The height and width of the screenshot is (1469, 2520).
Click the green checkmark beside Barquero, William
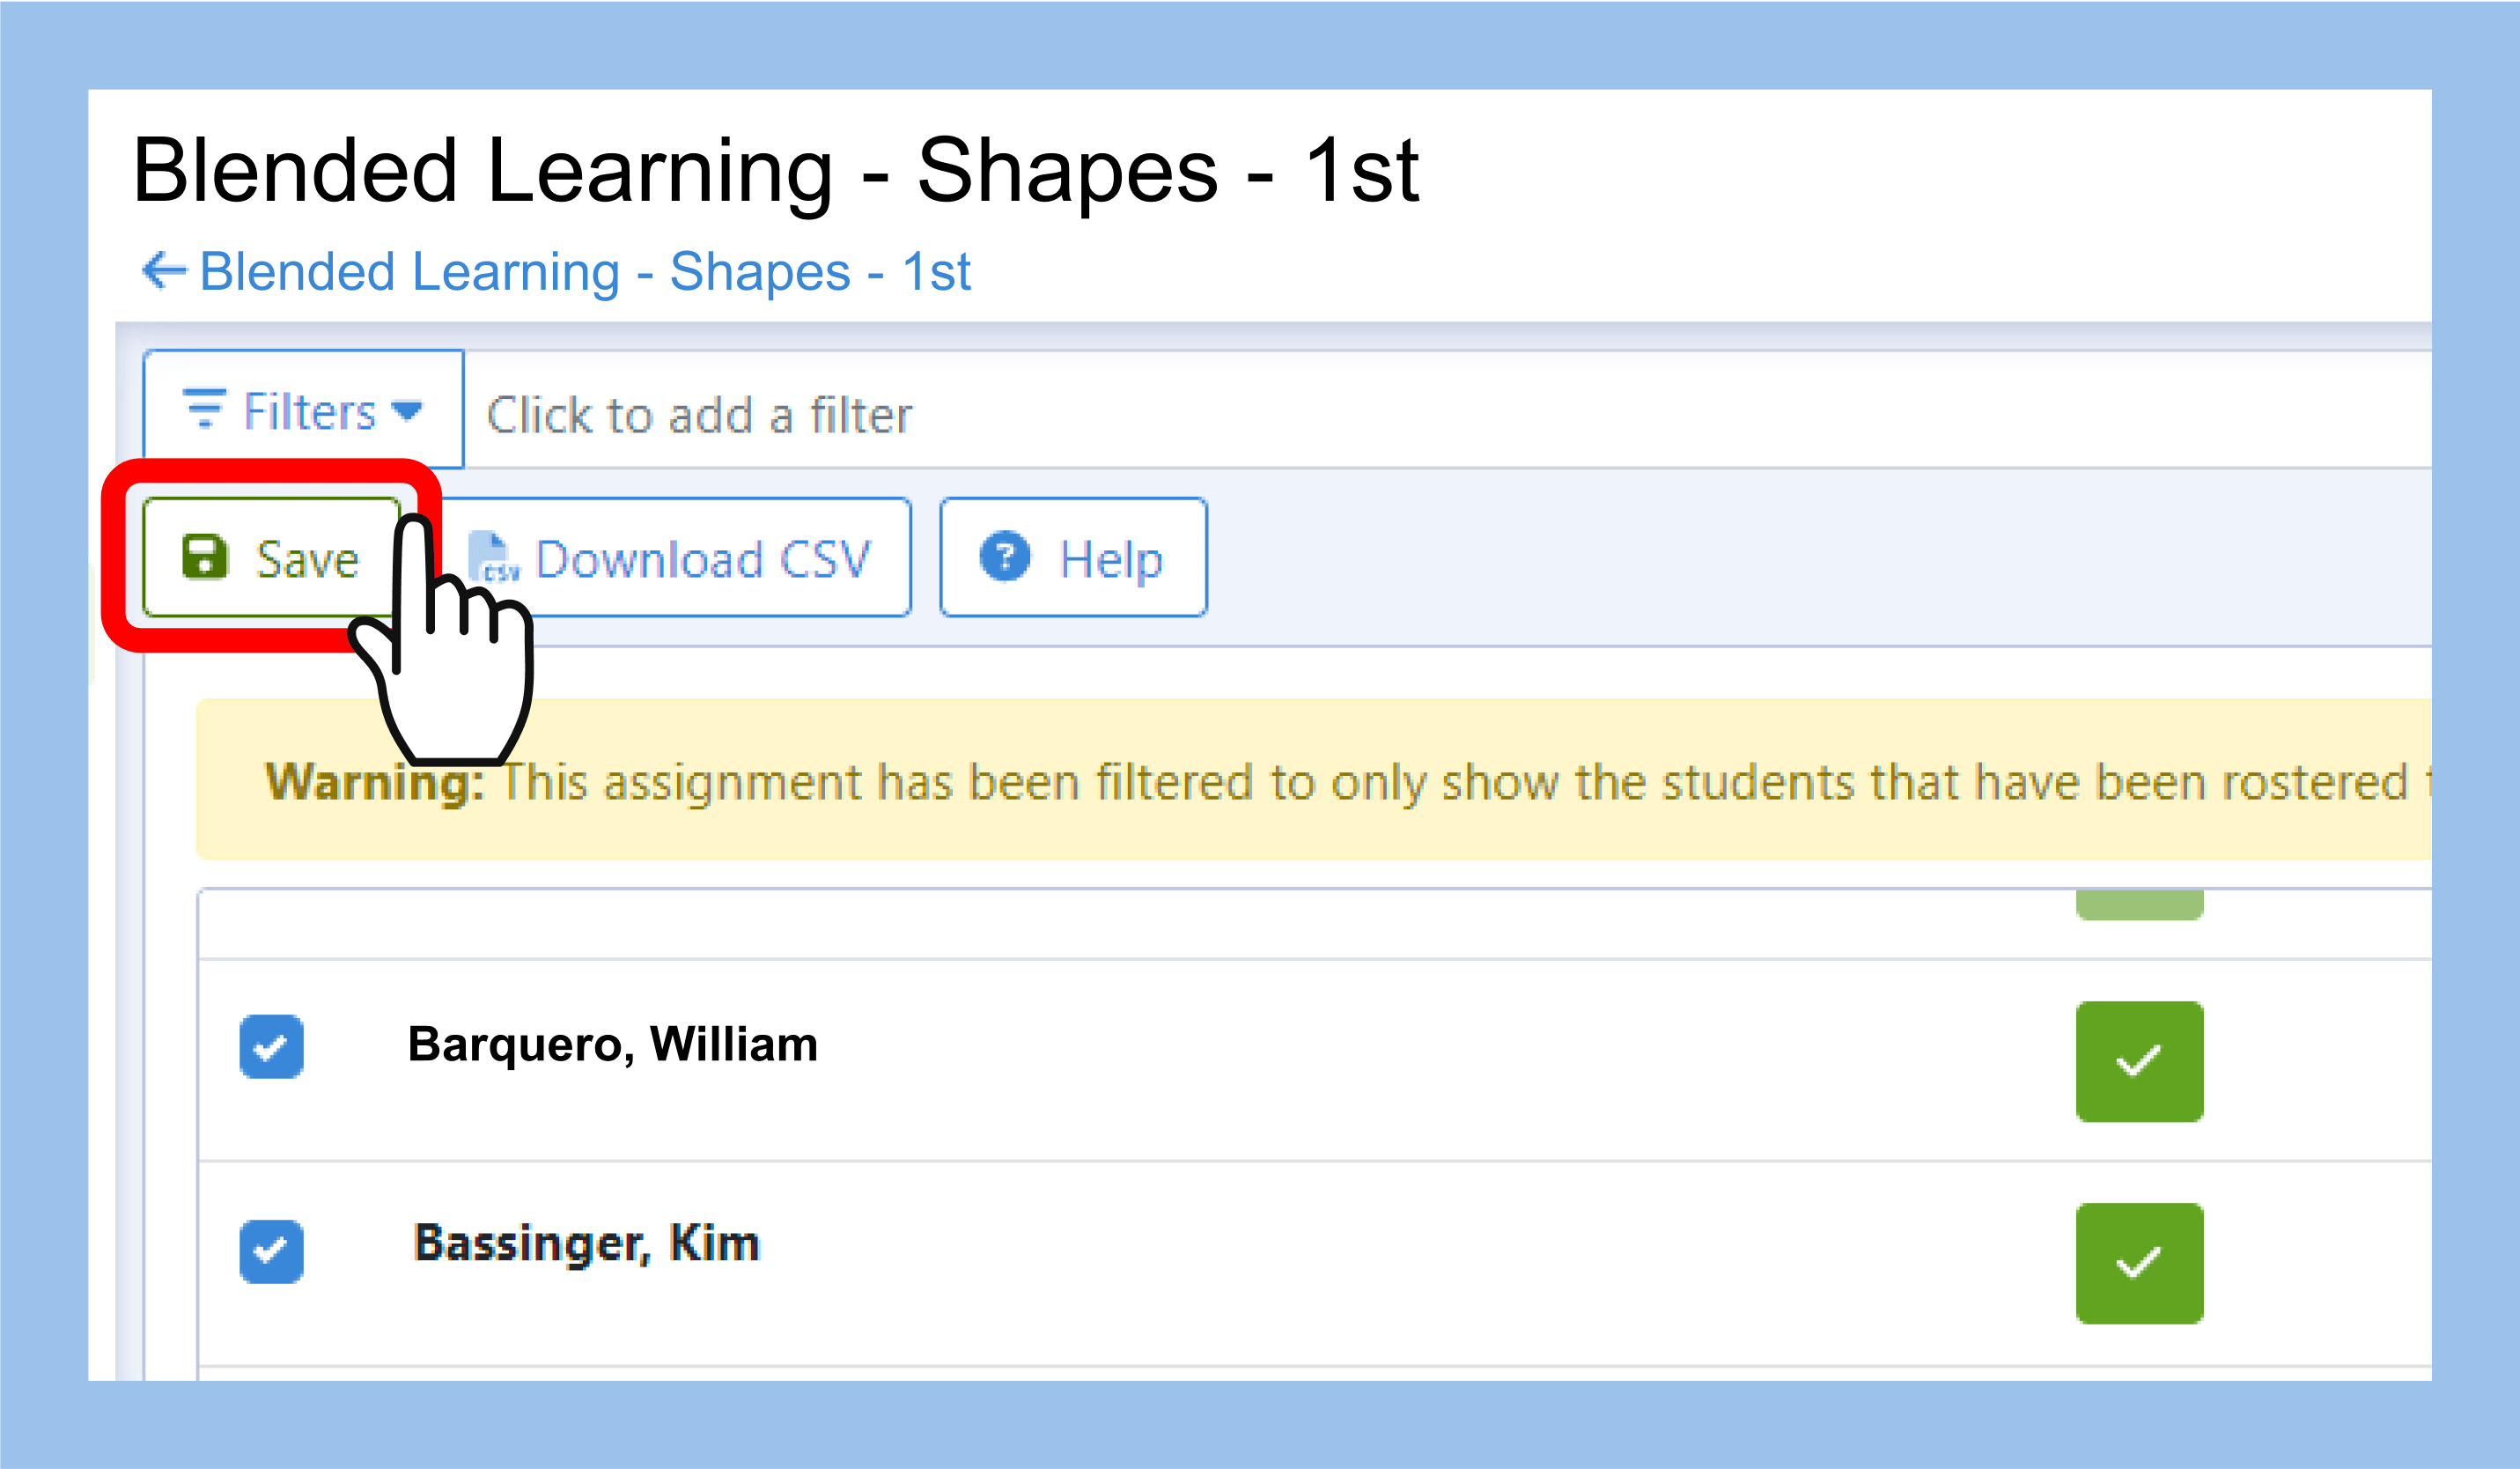(2138, 1060)
